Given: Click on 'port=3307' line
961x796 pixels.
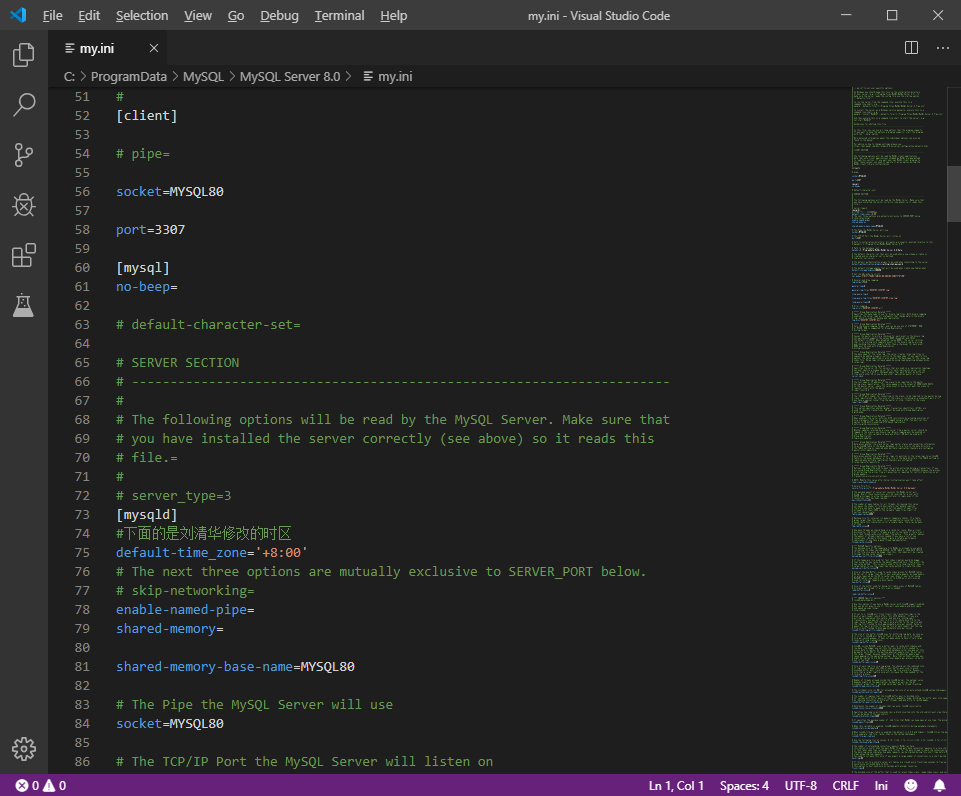Looking at the screenshot, I should point(150,230).
